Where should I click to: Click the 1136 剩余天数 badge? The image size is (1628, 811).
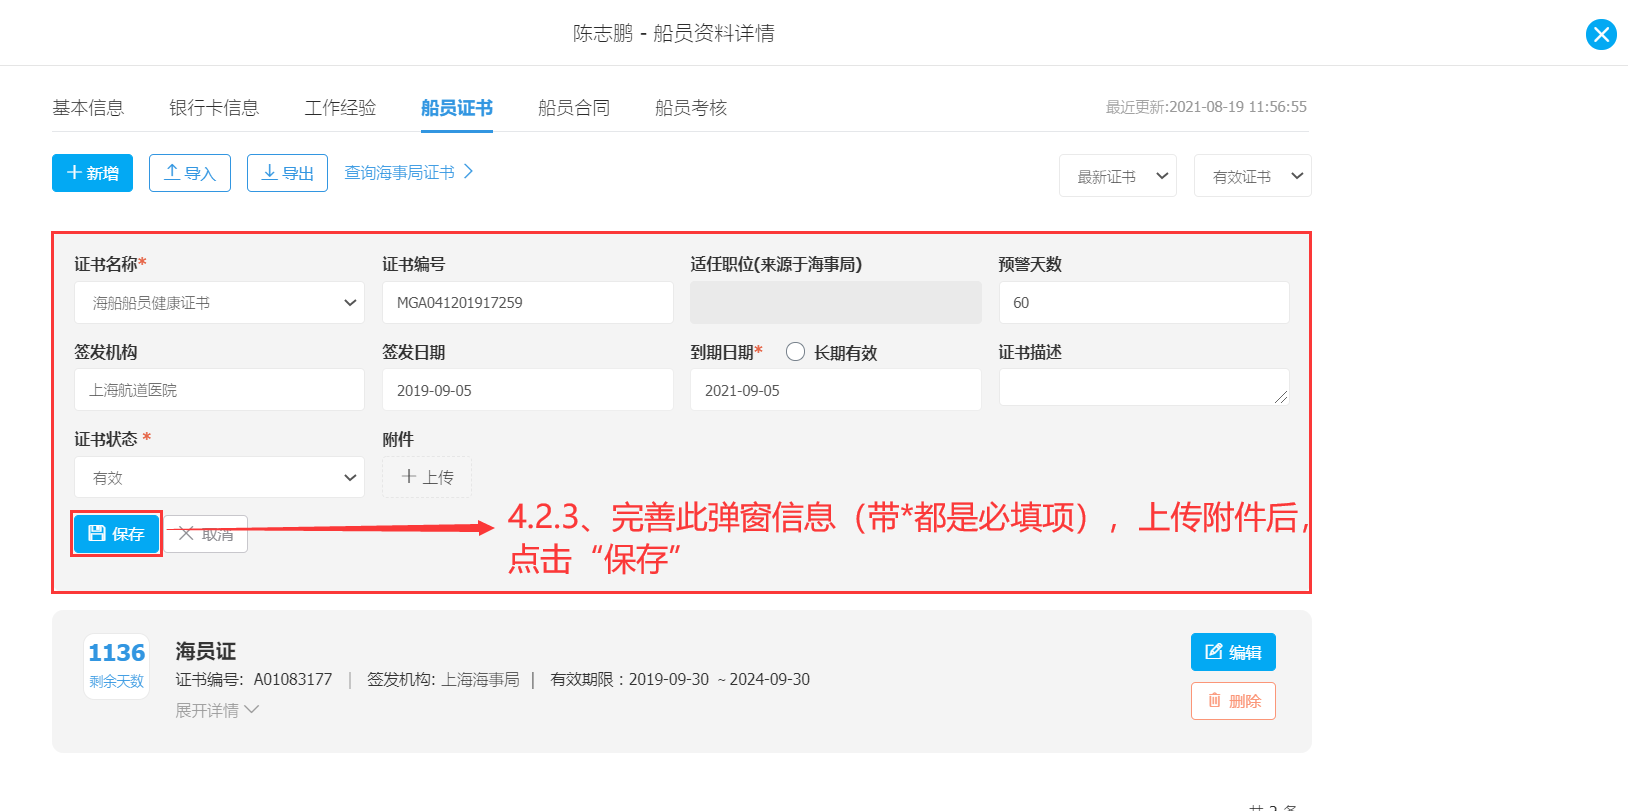coord(116,666)
